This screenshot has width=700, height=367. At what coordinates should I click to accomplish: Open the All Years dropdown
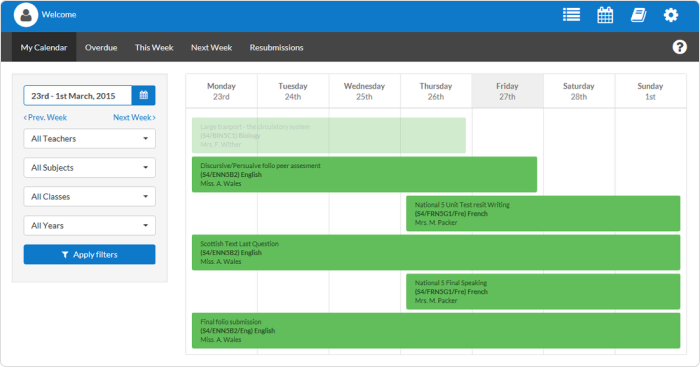(89, 225)
